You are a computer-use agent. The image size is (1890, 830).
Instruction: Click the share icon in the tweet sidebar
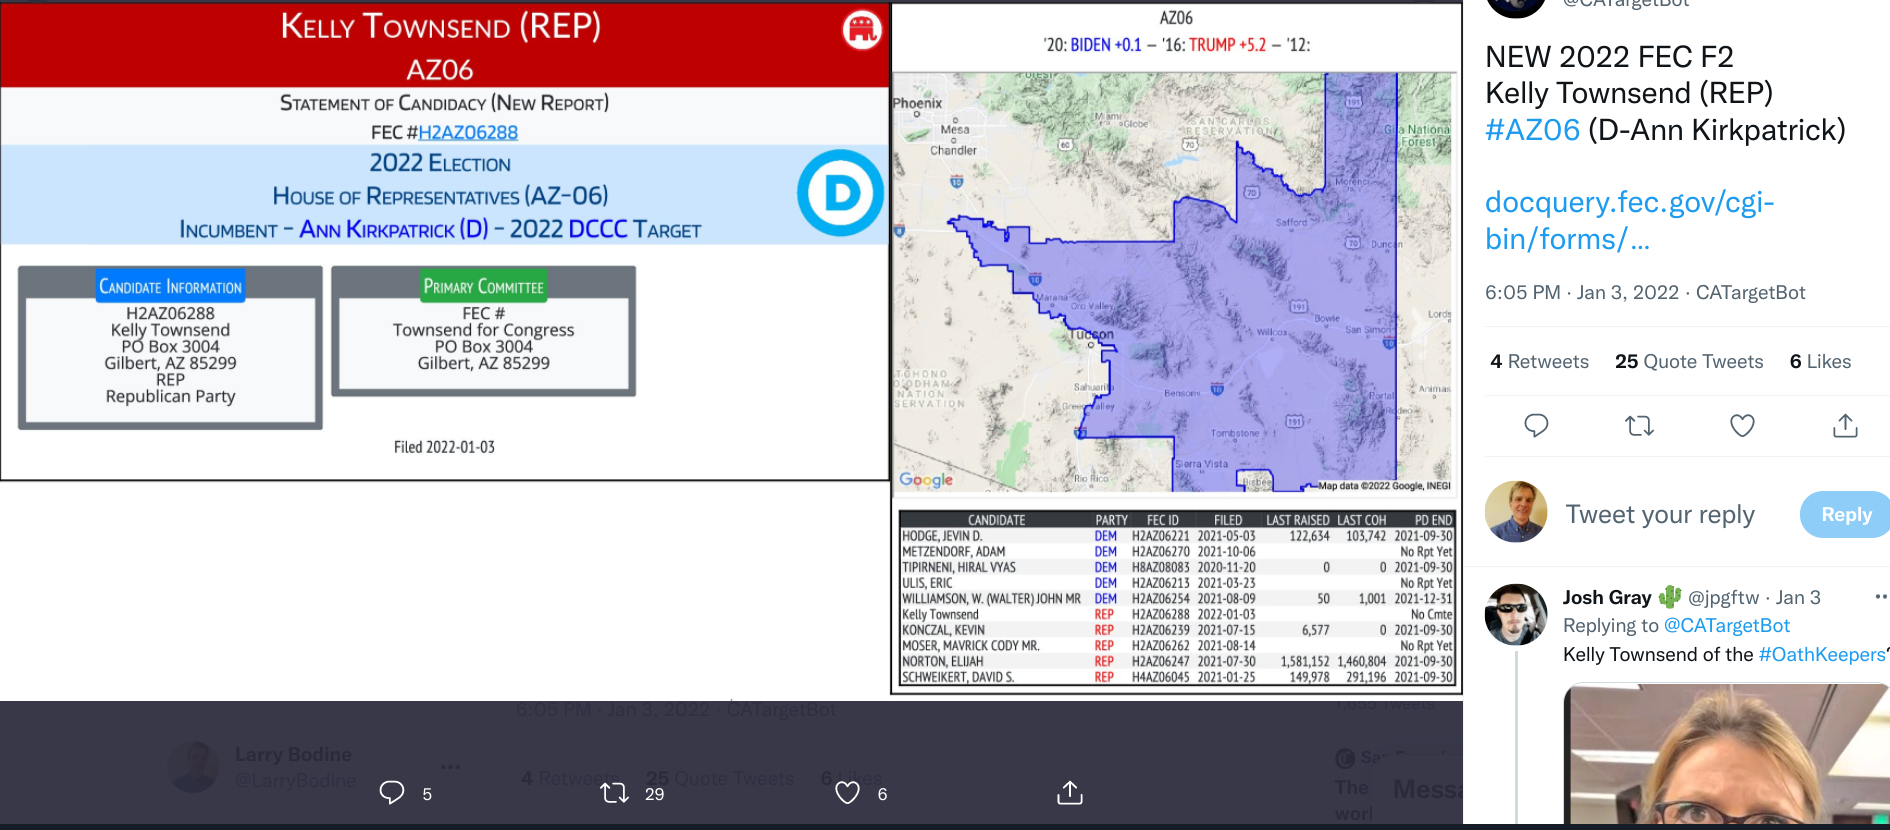(x=1845, y=426)
